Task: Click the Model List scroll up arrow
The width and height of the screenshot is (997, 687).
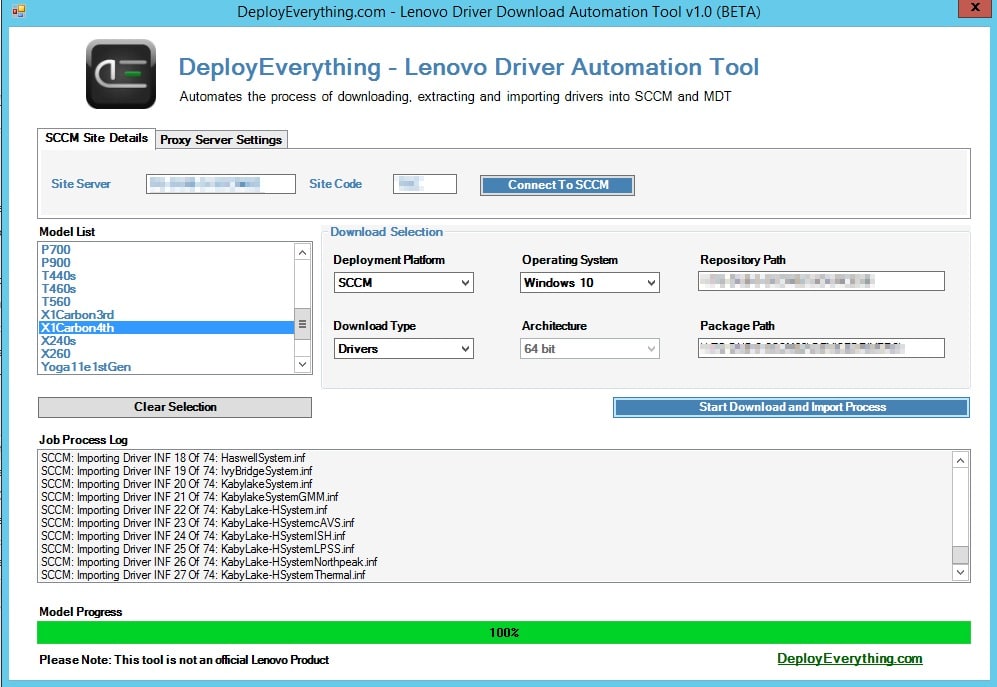Action: pos(303,253)
